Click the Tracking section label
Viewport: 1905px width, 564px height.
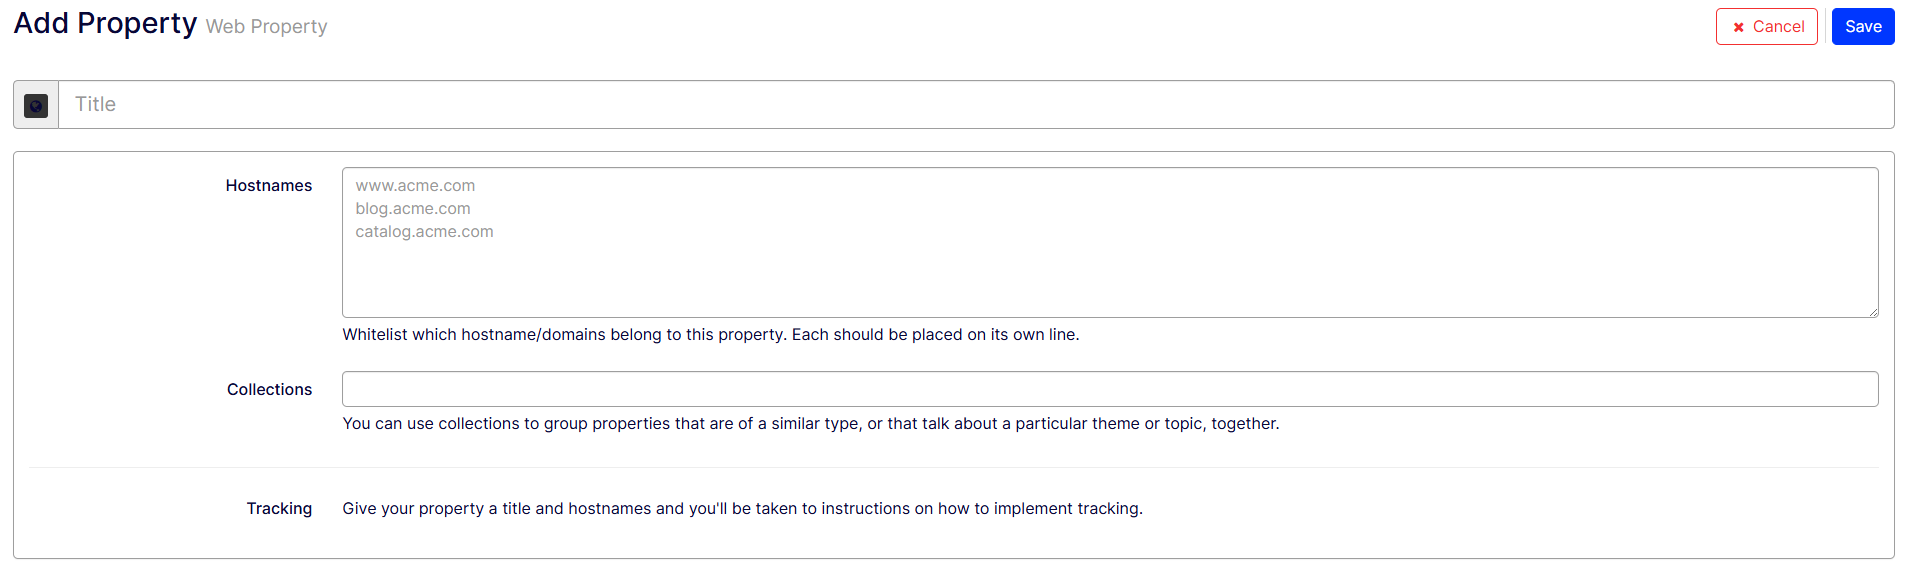[x=279, y=508]
